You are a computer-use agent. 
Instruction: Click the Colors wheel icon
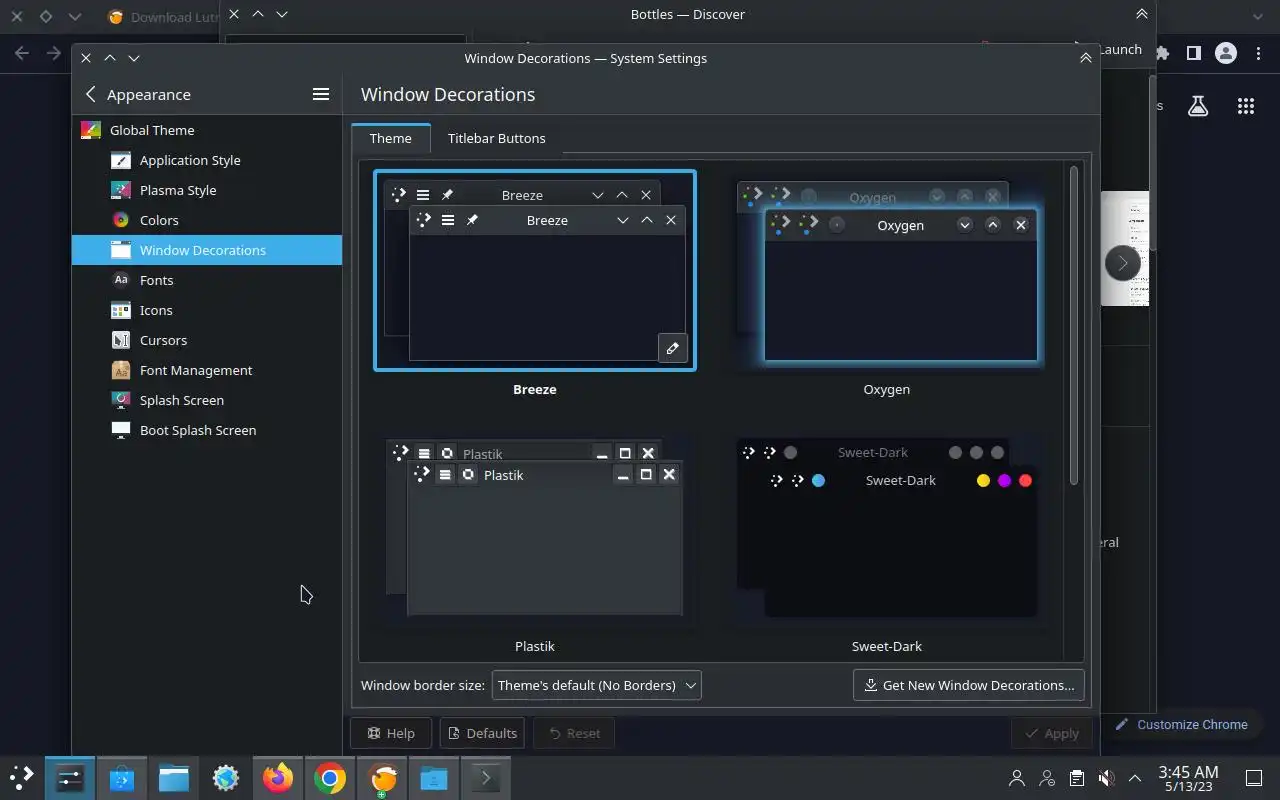tap(121, 220)
